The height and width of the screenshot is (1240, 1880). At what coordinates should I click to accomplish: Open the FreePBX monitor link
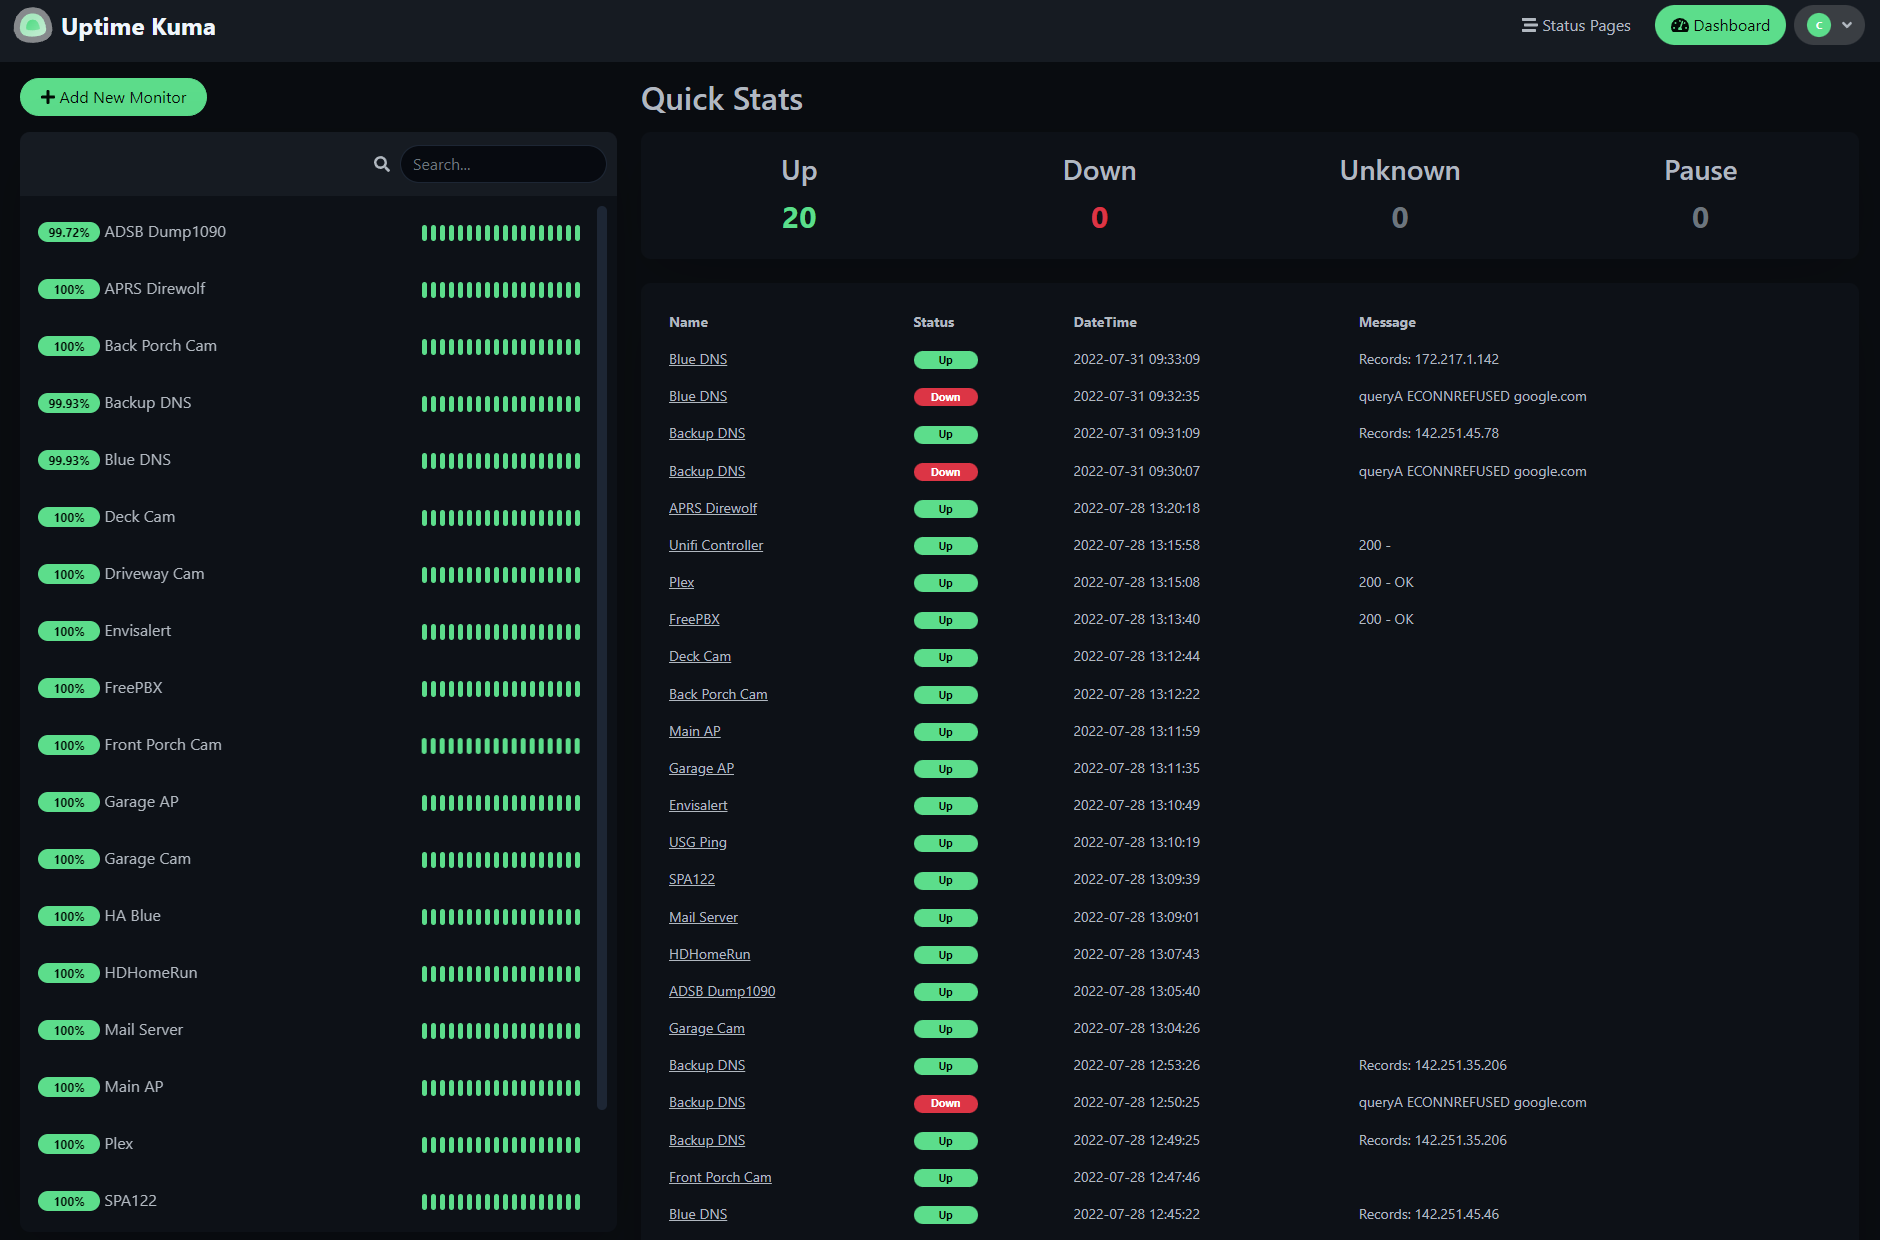(694, 619)
